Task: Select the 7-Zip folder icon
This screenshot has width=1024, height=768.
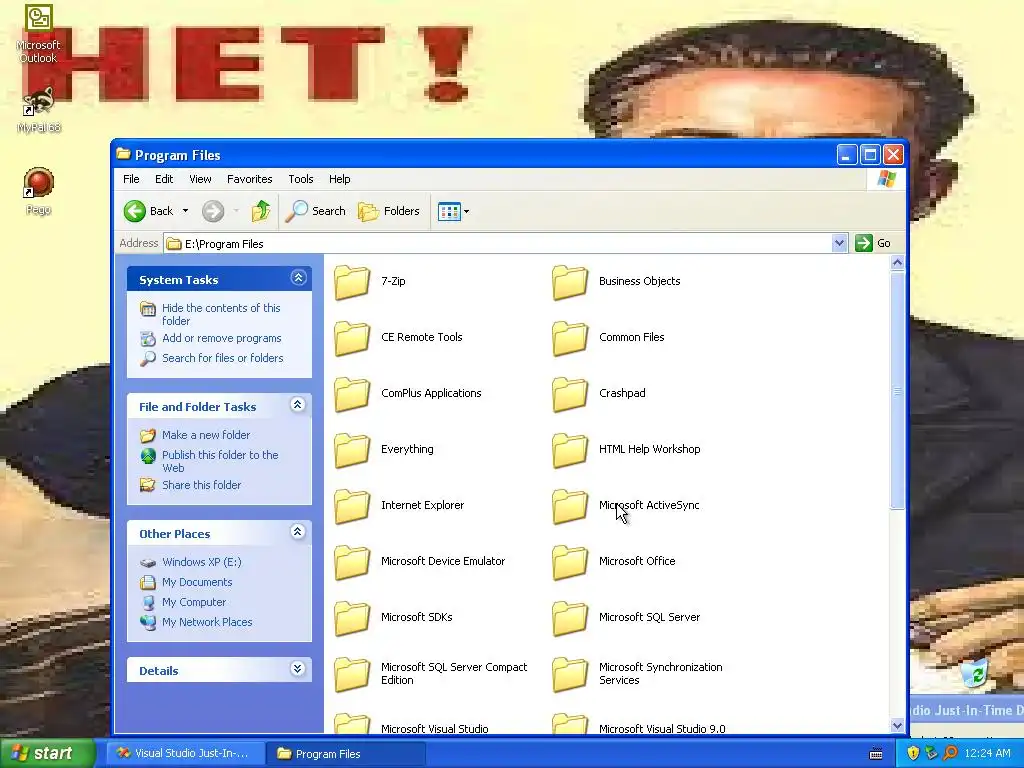Action: (352, 282)
